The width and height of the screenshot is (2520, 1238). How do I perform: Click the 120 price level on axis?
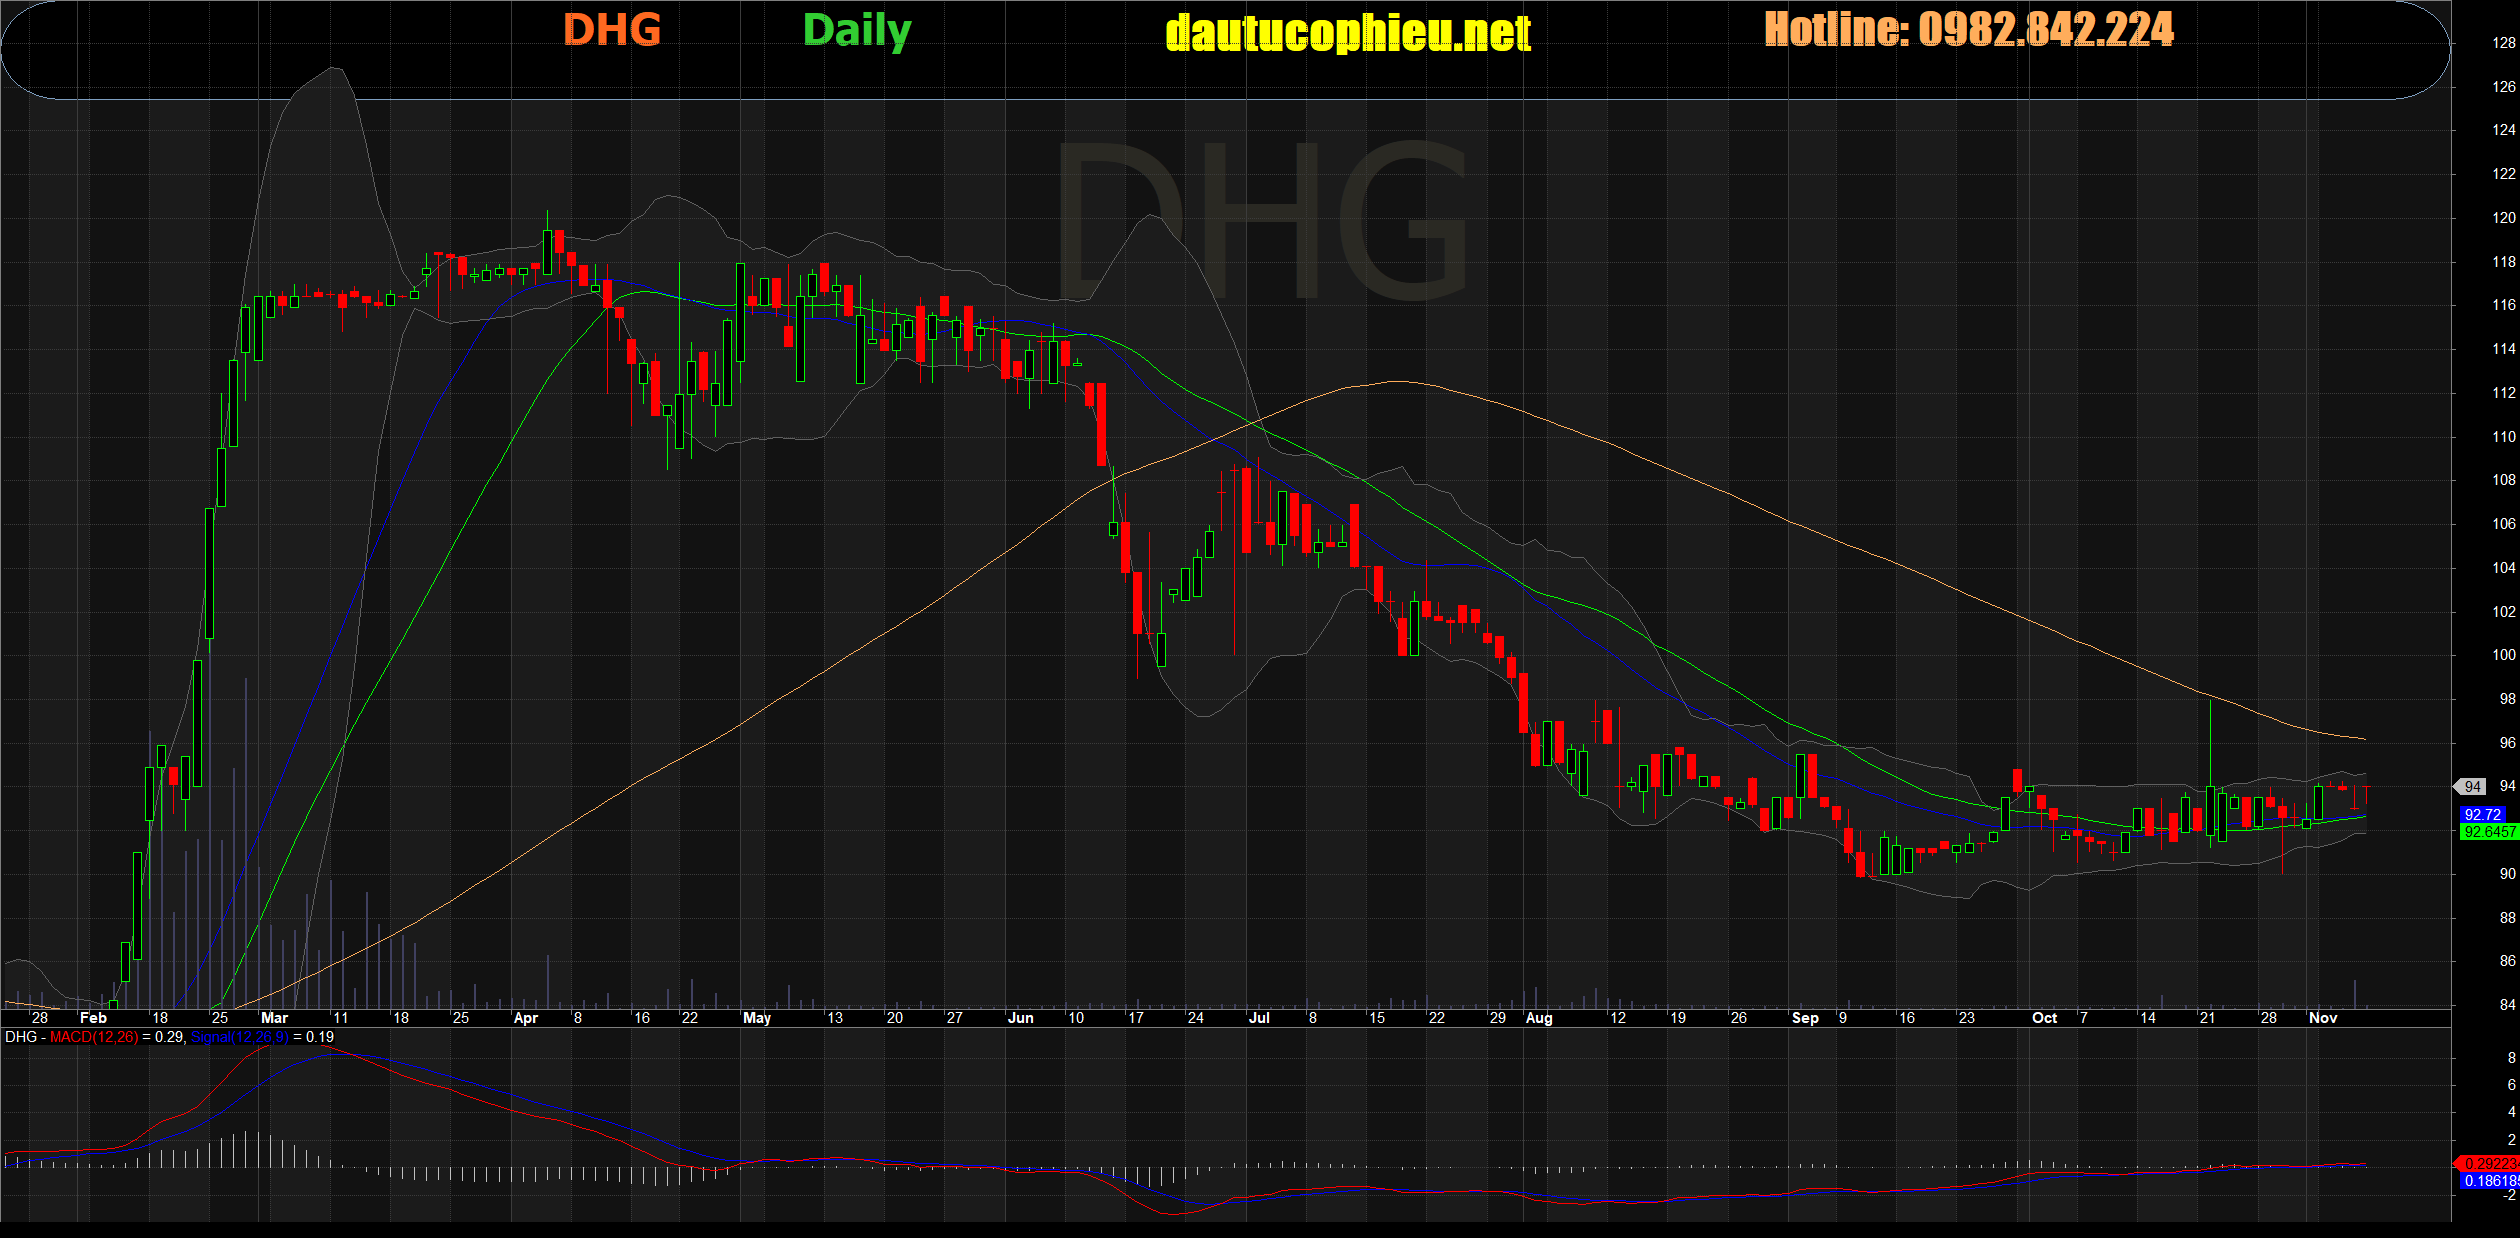2503,218
